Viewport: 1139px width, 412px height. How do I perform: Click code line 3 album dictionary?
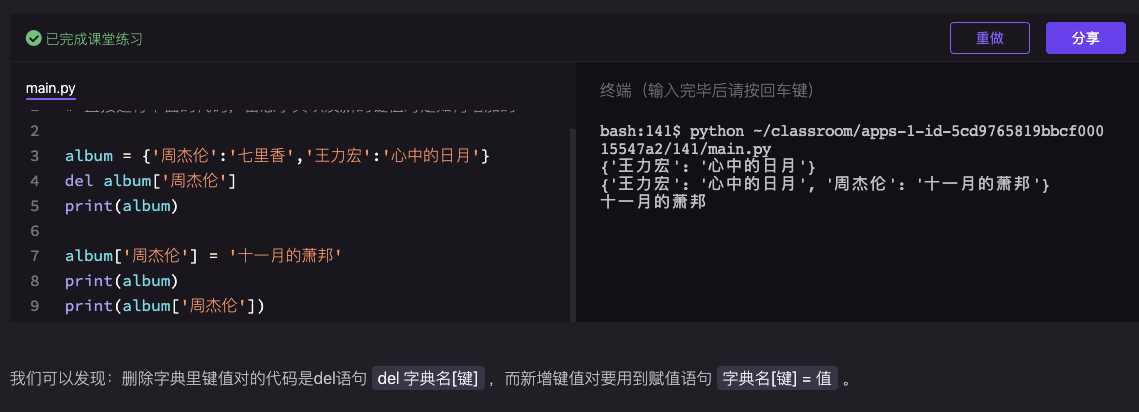click(x=276, y=156)
